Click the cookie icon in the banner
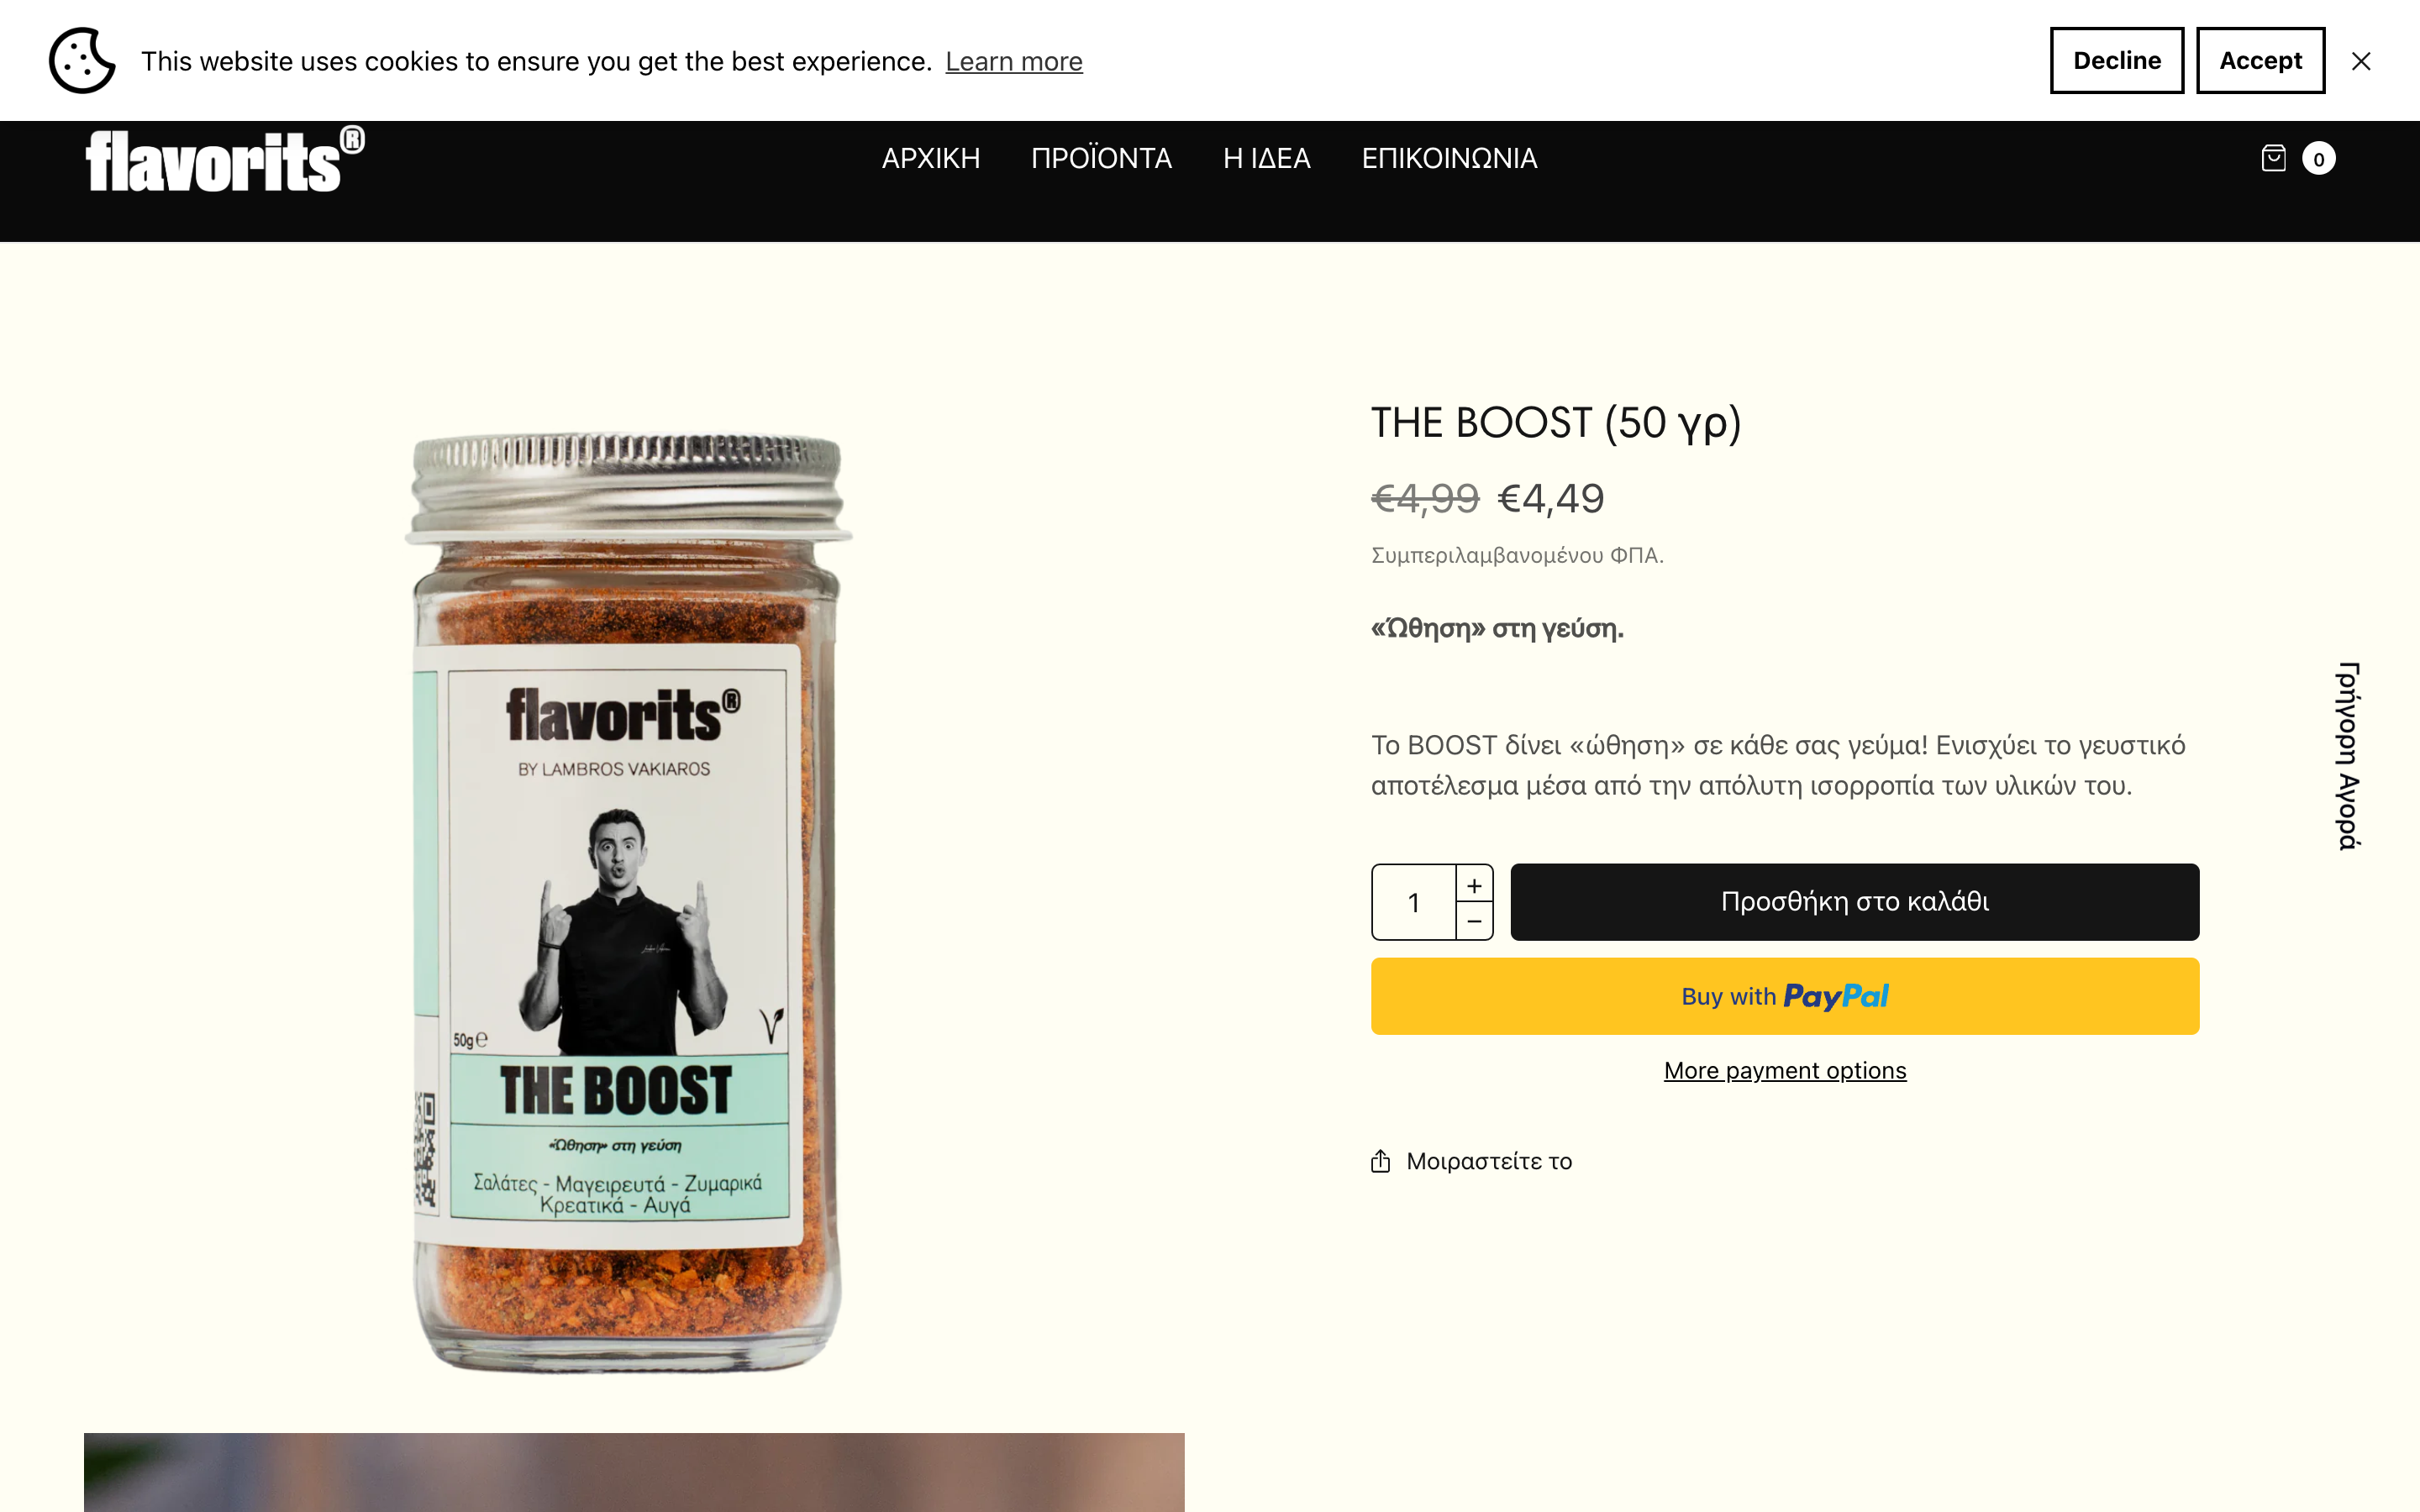Screen dimensions: 2420x1512 81,60
